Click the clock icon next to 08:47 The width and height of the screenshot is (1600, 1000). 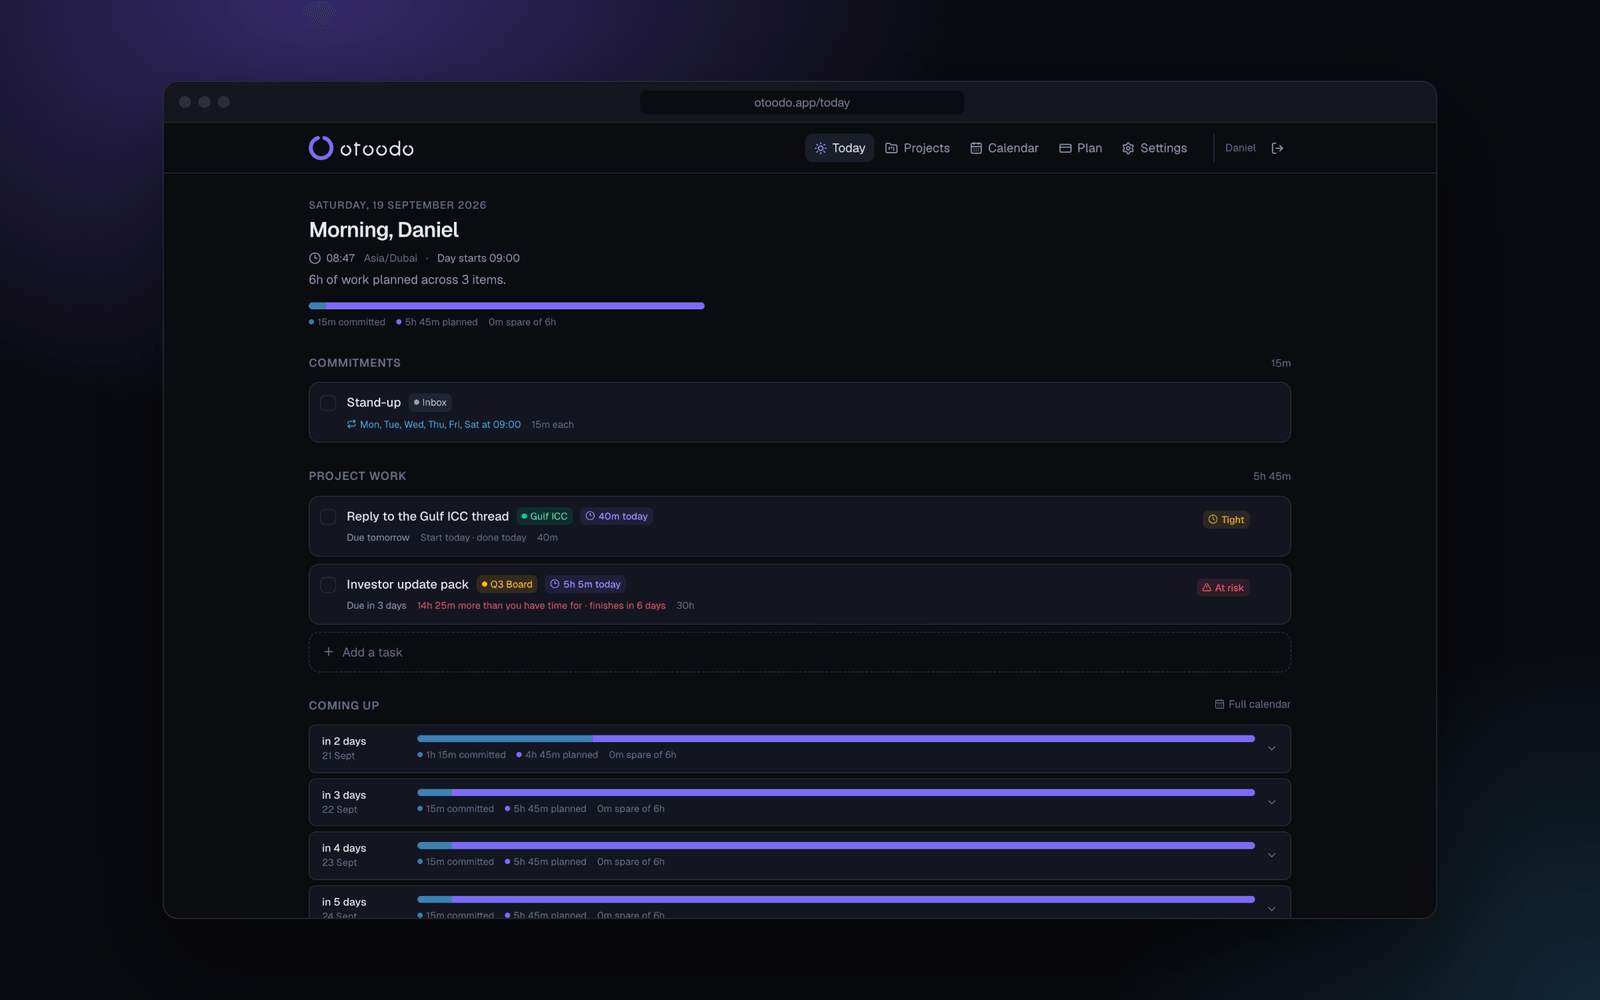[315, 258]
